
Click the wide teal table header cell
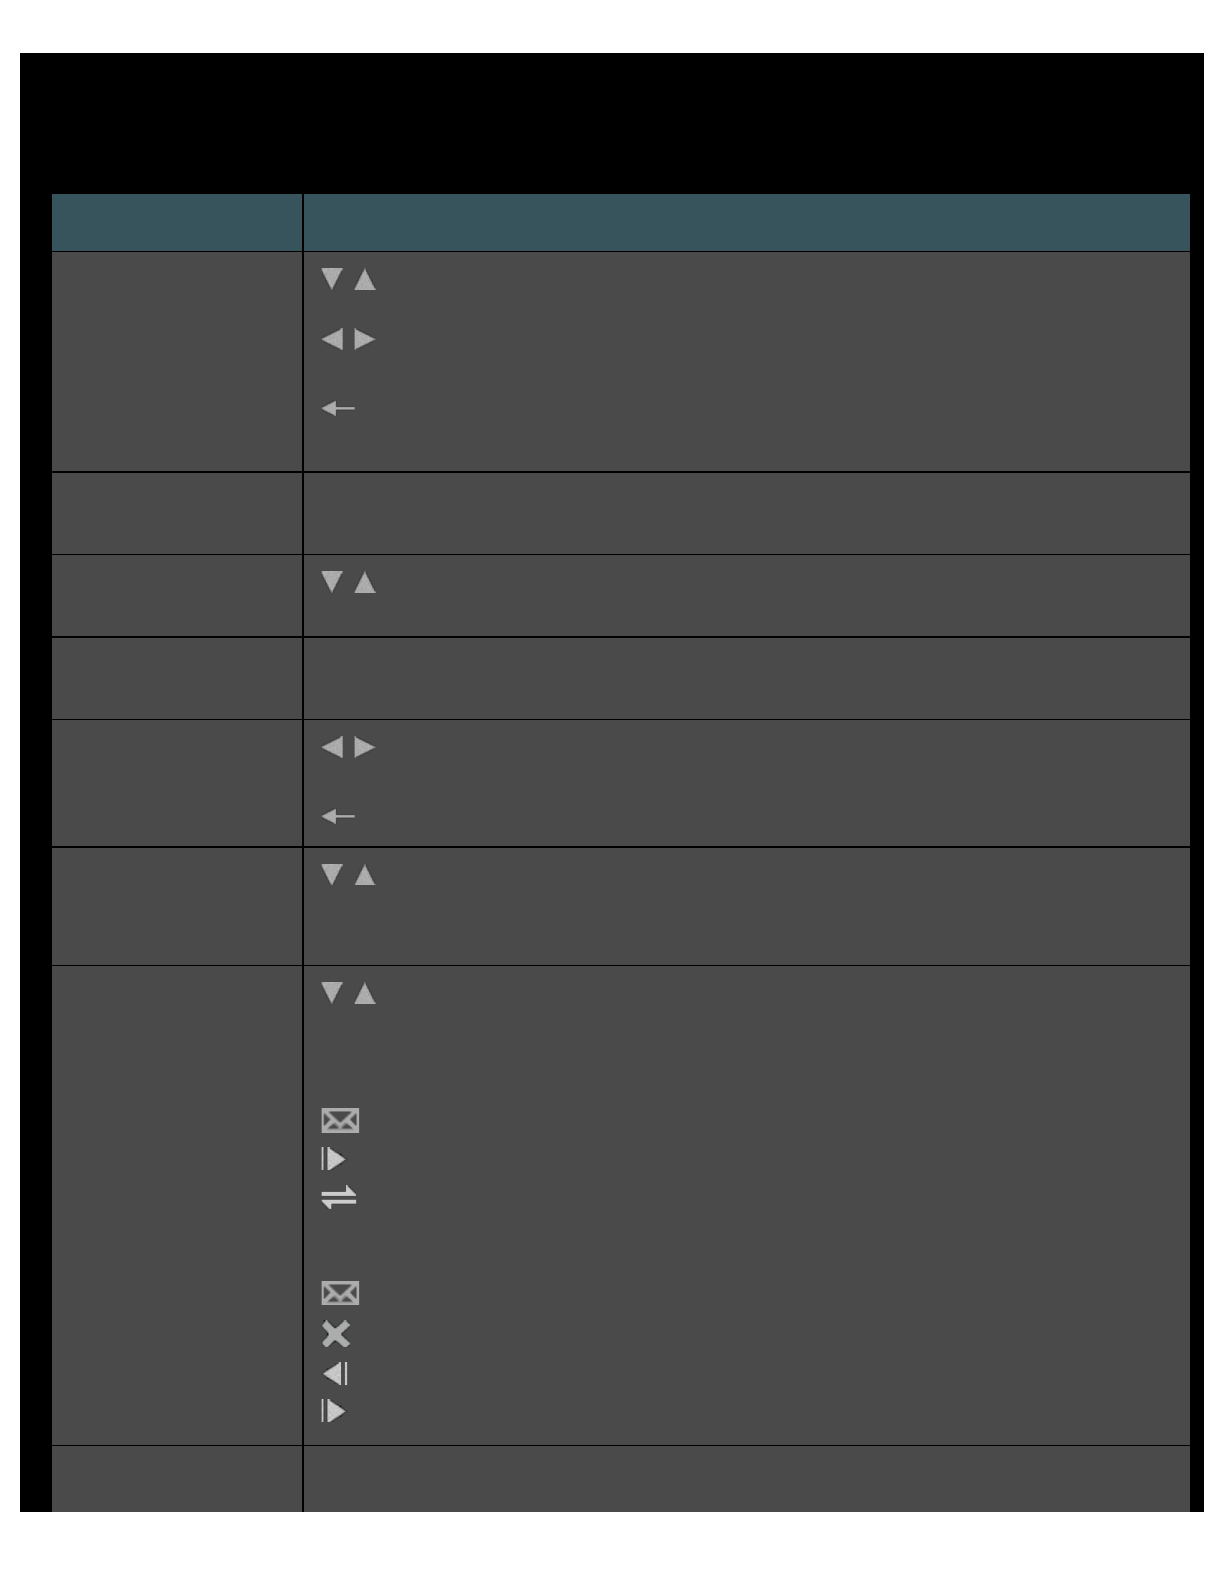[746, 222]
